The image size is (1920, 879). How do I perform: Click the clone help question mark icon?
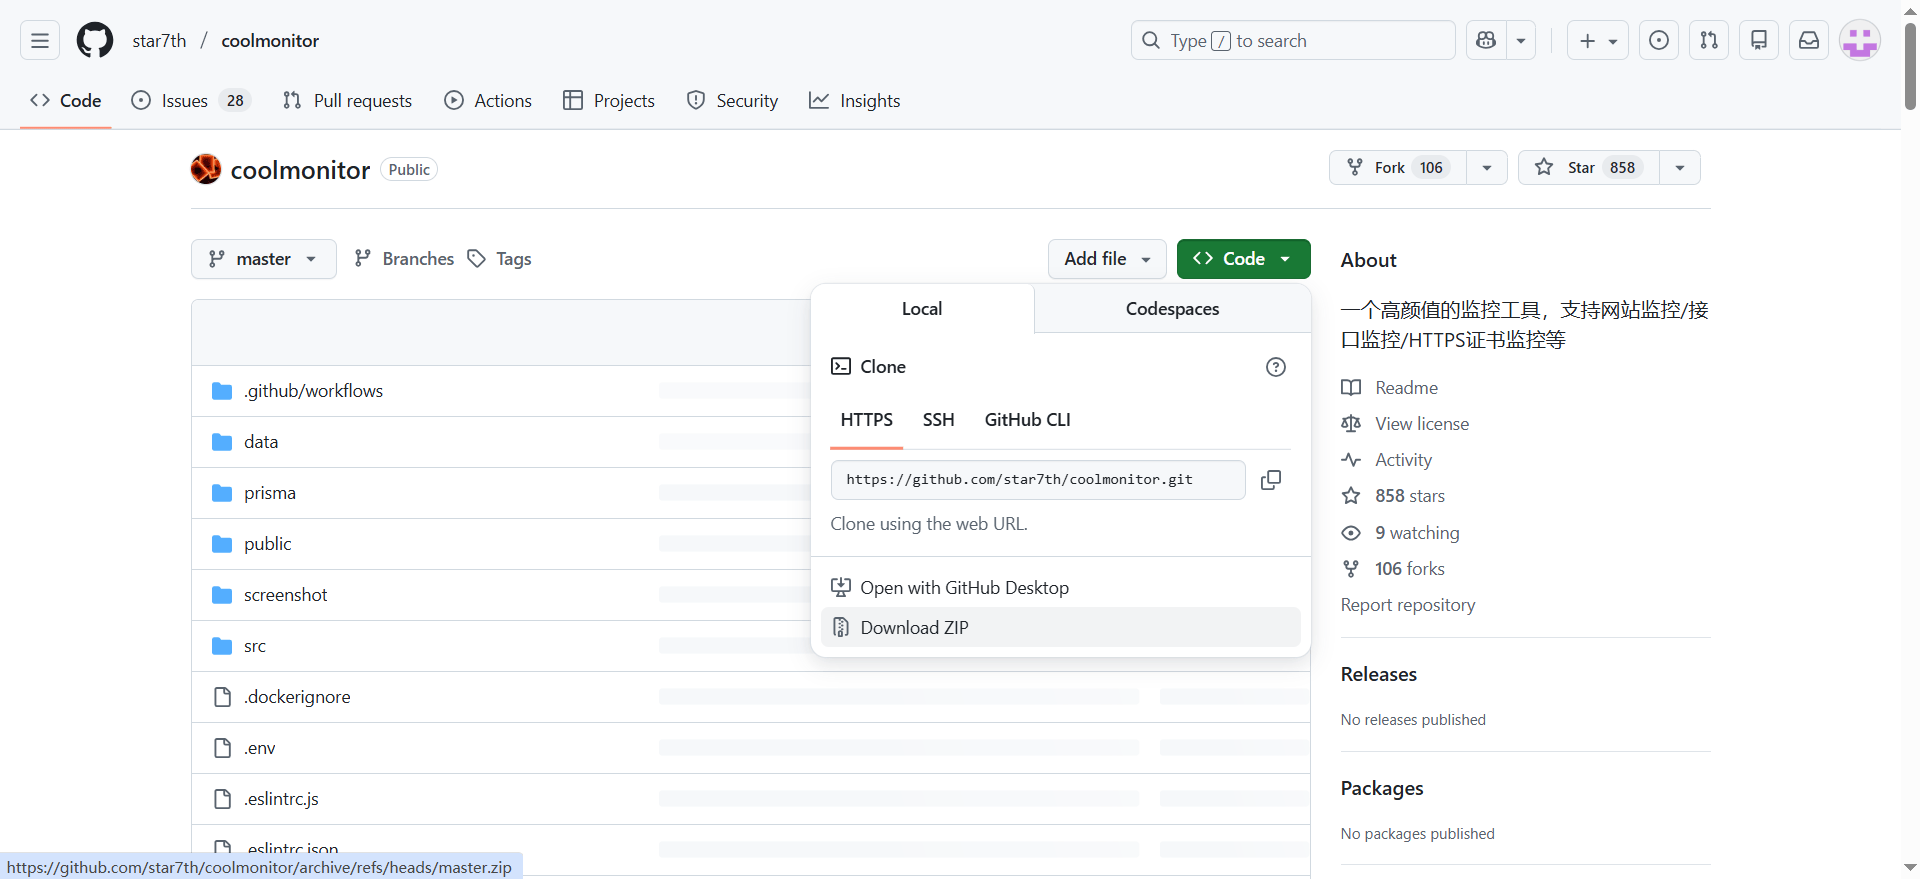tap(1275, 367)
